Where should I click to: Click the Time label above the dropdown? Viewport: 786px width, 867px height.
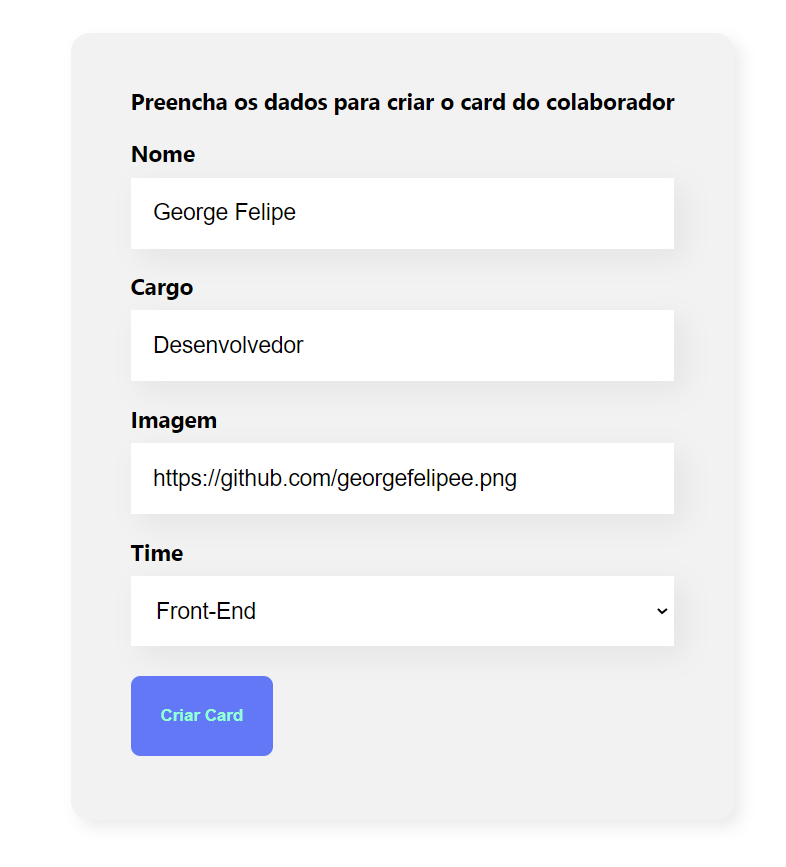(156, 553)
